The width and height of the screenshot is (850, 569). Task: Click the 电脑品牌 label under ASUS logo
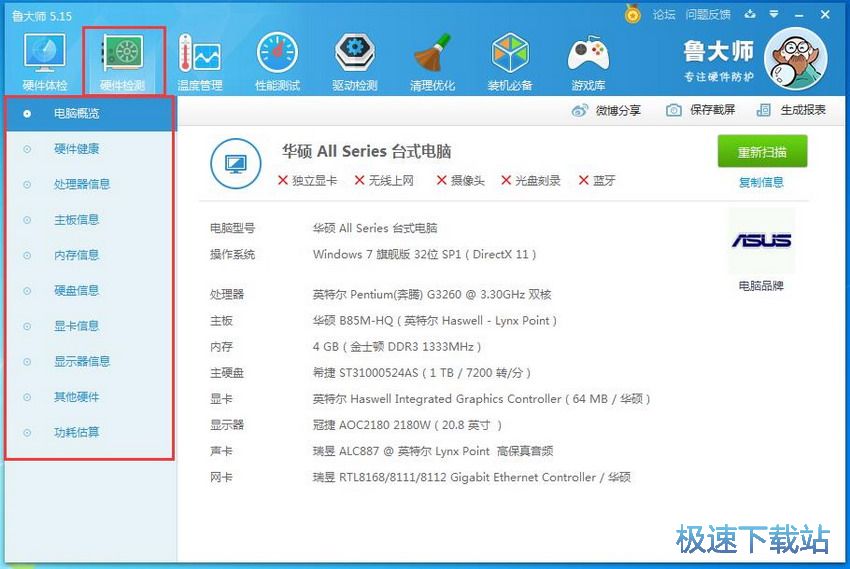(x=761, y=286)
